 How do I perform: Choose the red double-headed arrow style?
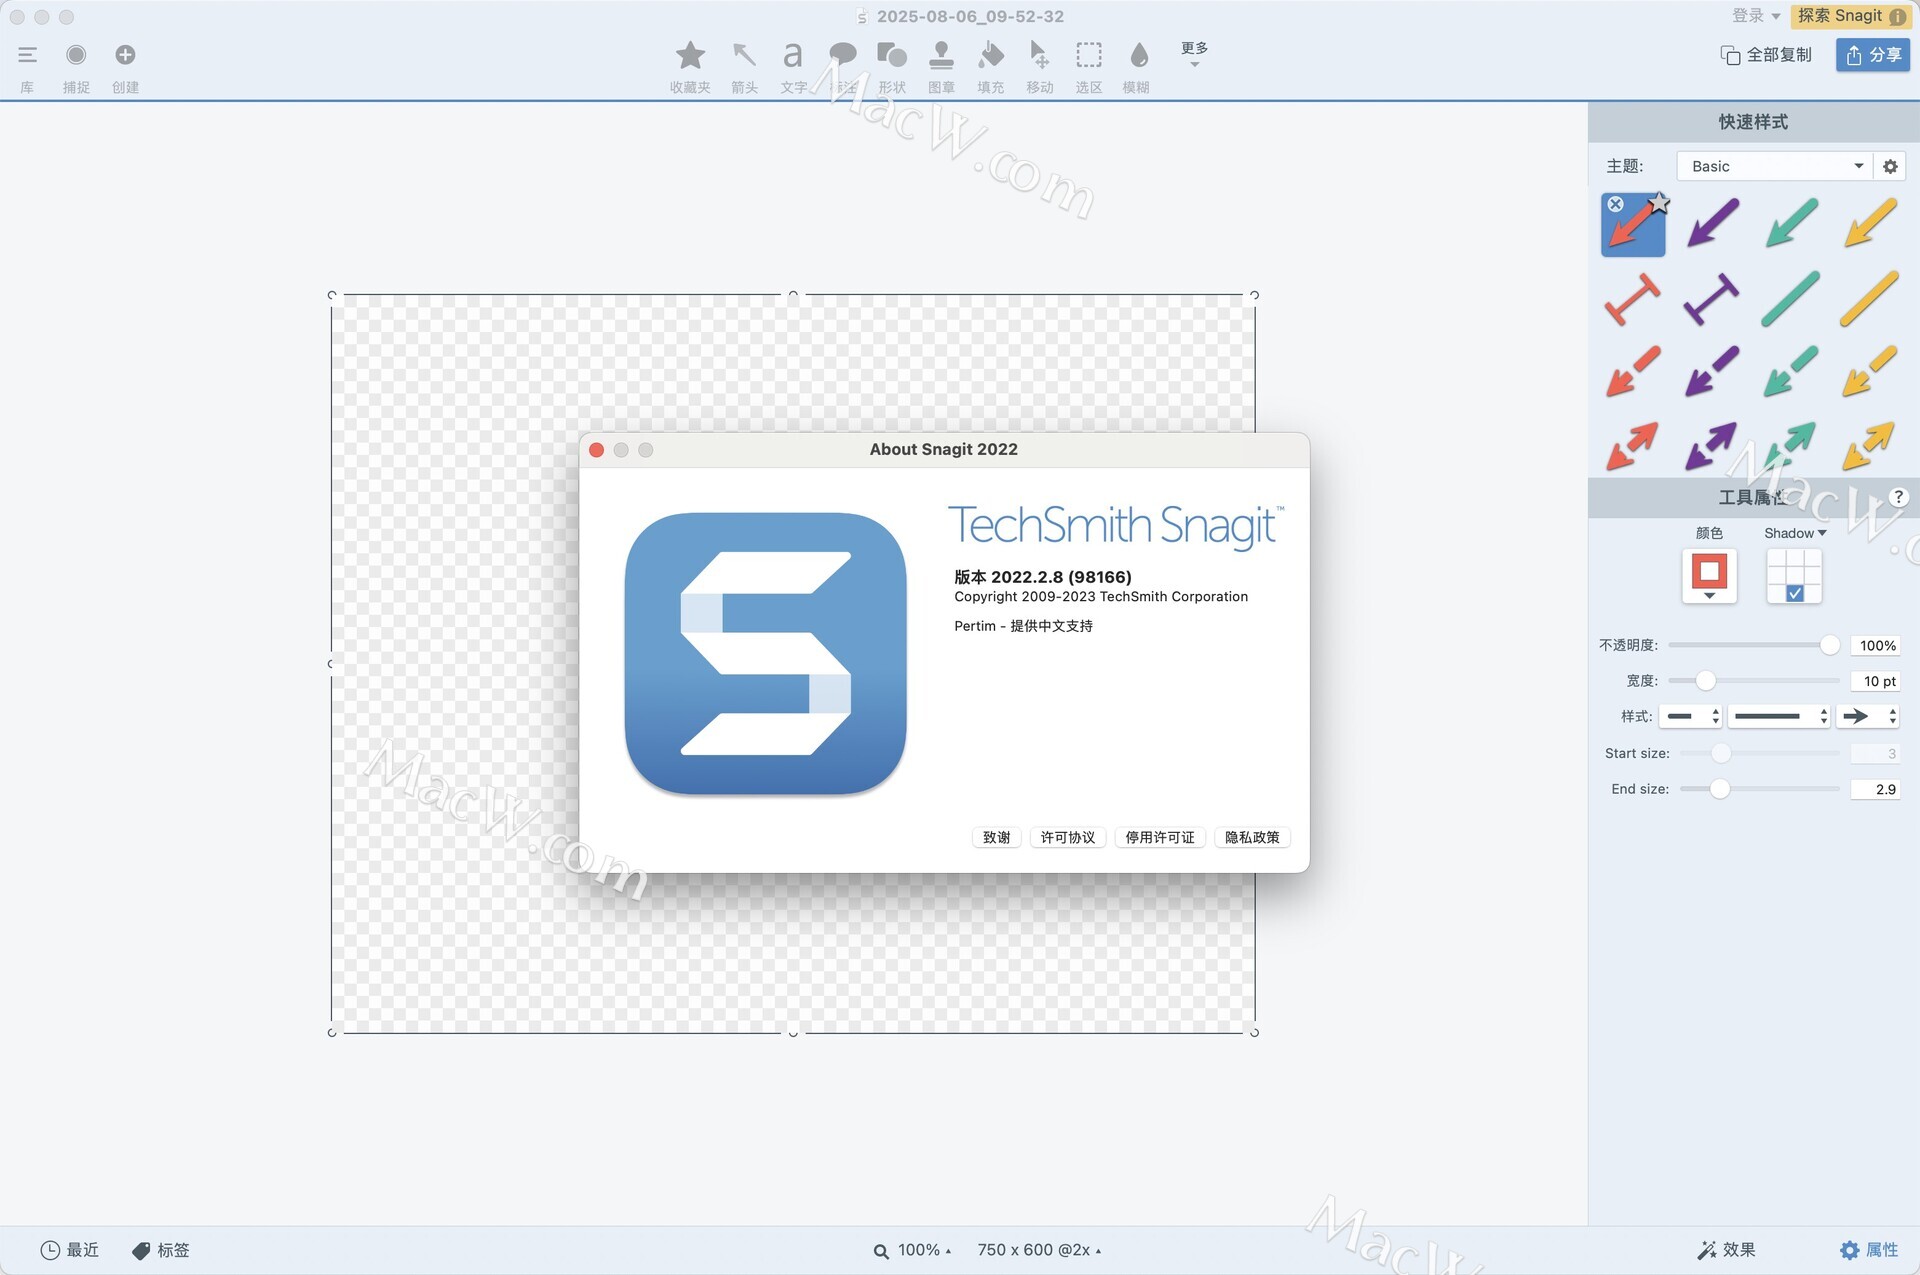coord(1633,446)
